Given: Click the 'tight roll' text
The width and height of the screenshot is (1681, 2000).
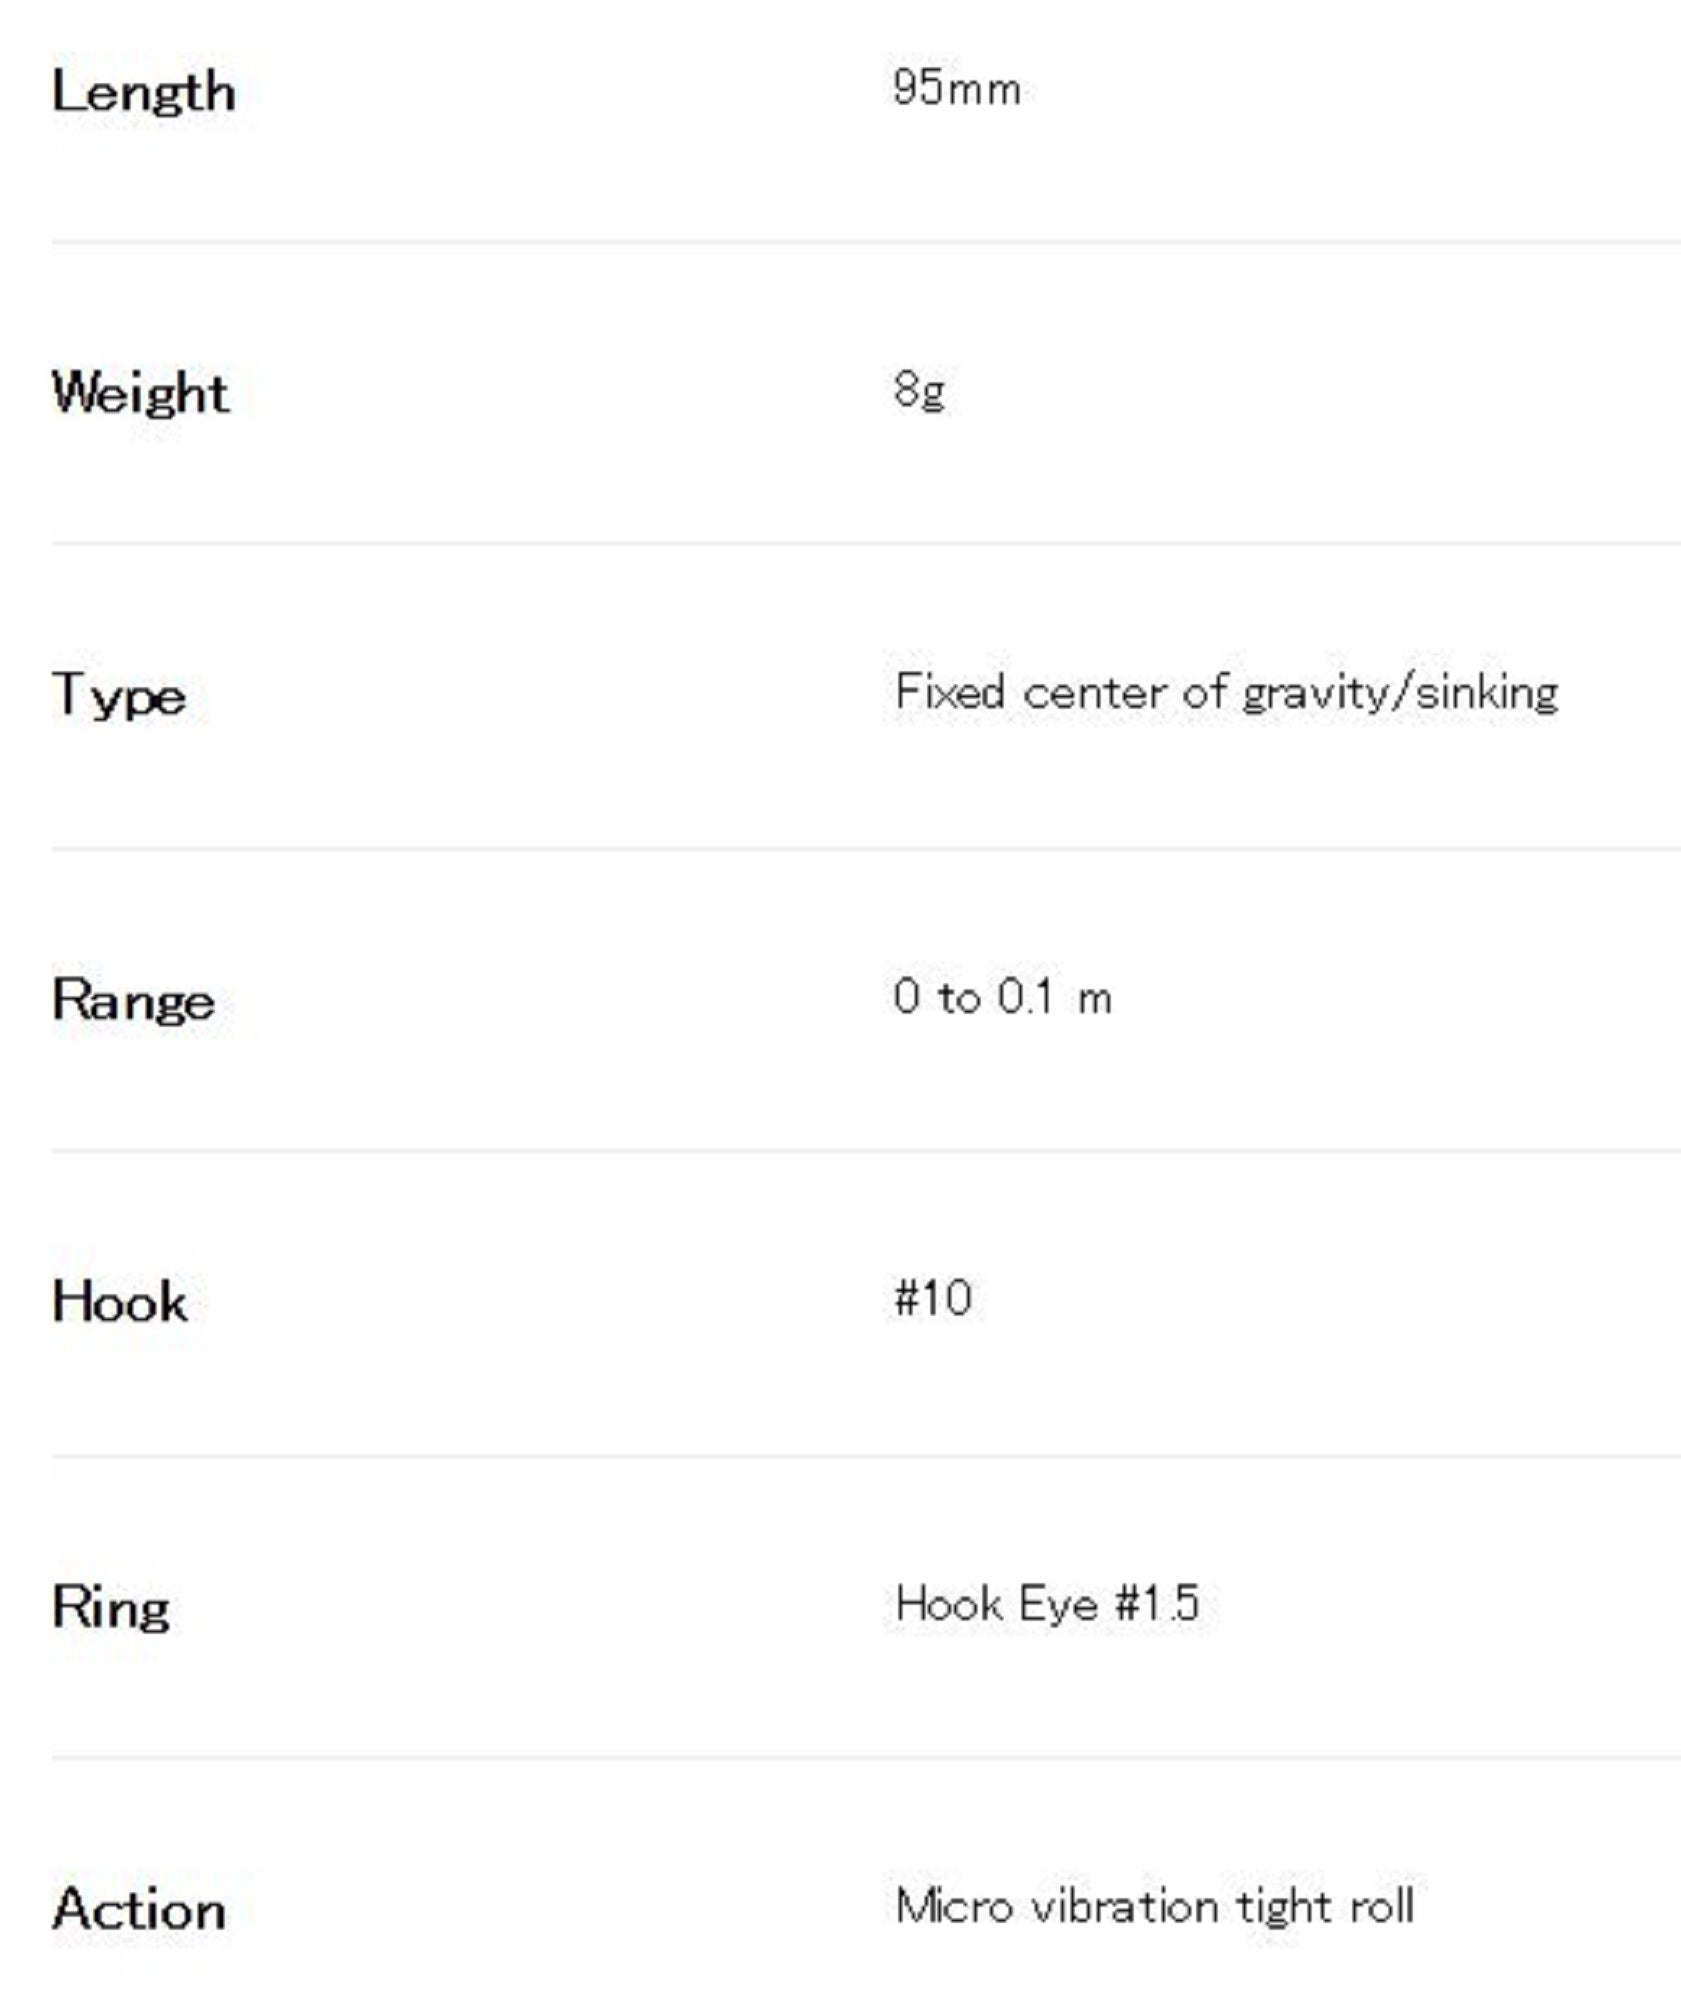Looking at the screenshot, I should click(x=1325, y=1906).
